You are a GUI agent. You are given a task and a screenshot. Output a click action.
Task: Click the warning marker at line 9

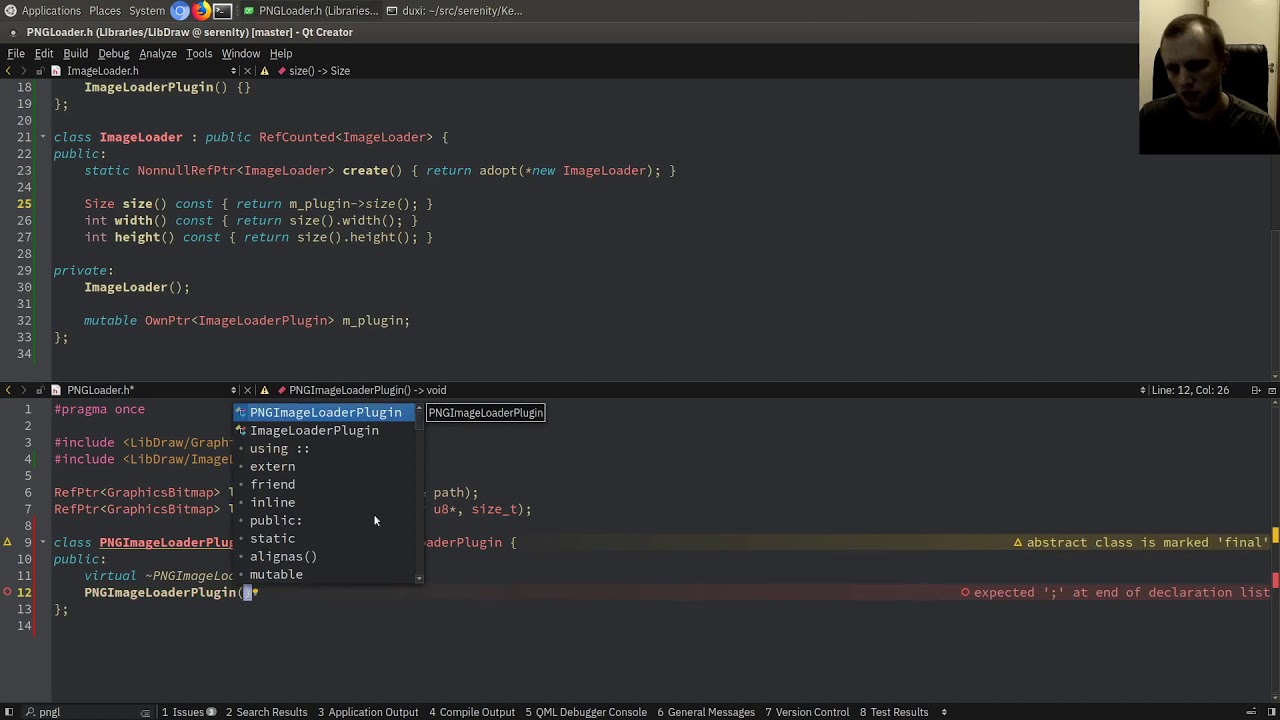coord(7,542)
